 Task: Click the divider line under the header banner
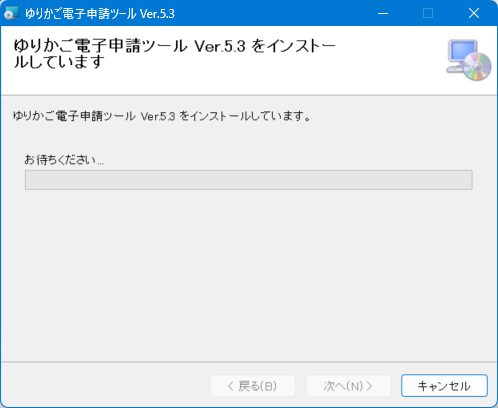[249, 95]
